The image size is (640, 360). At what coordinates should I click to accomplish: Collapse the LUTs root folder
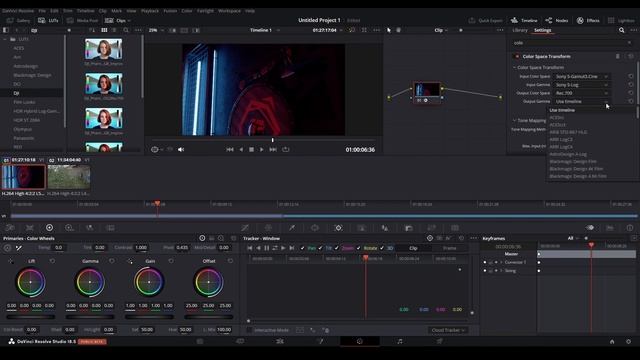tap(5, 39)
